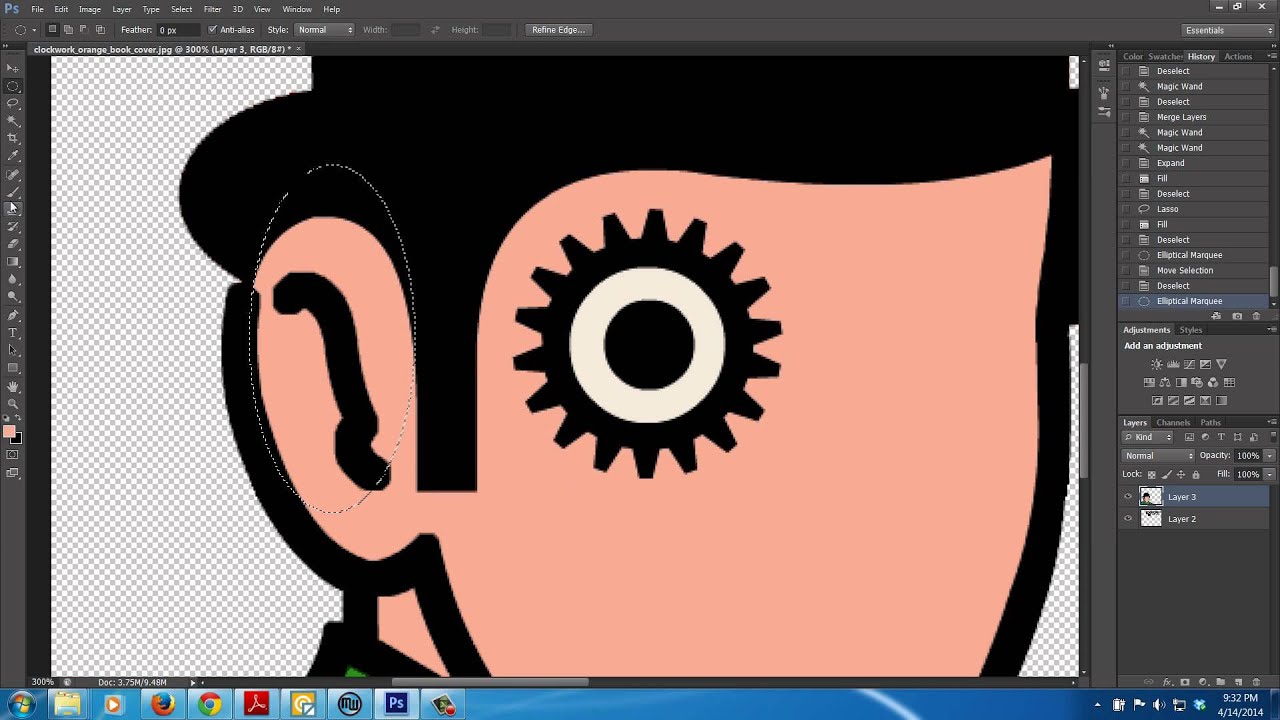
Task: Click the Expand history state
Action: (x=1170, y=163)
